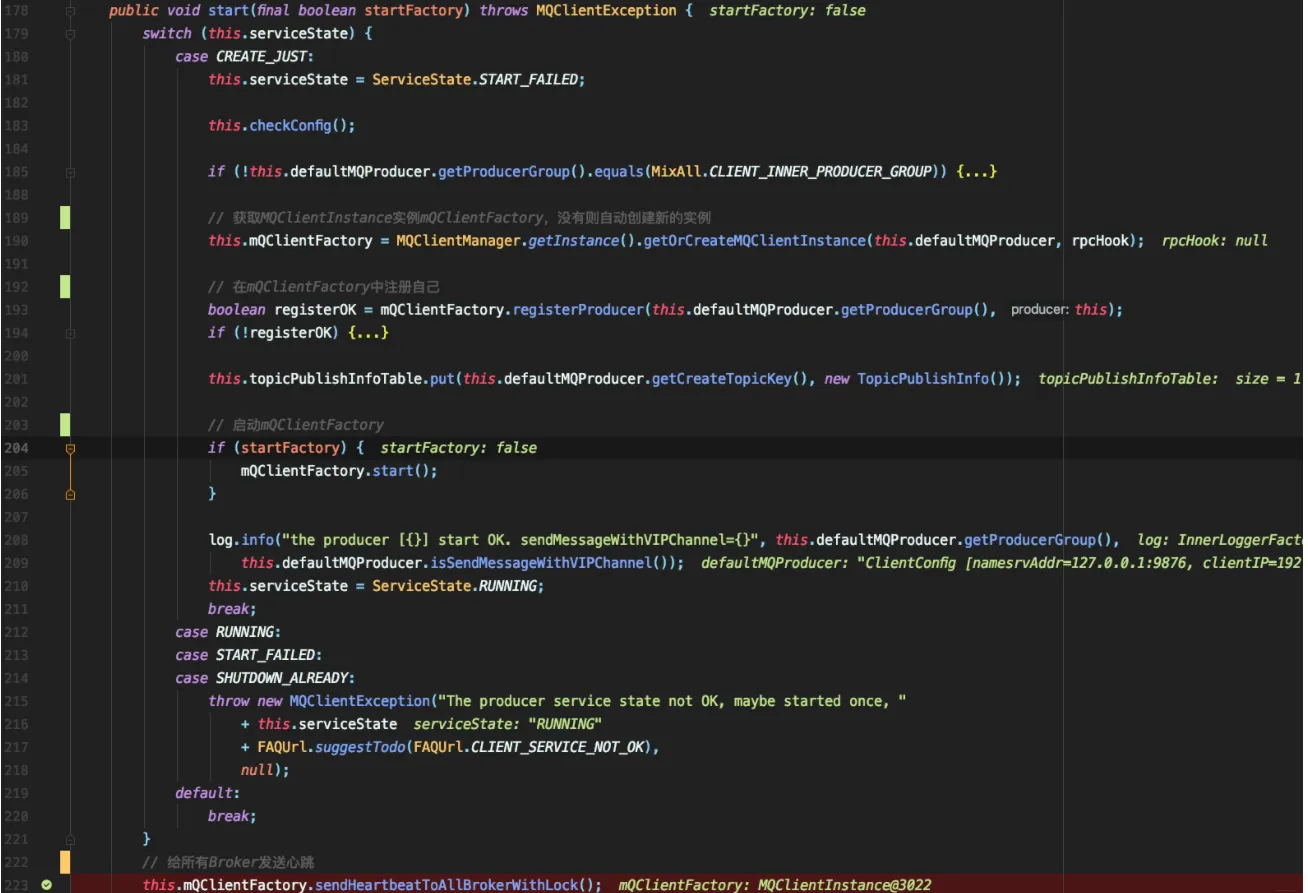This screenshot has height=893, width=1308.
Task: Expand the {...} placeholder after CLIENT_INNER_PRODUCER_GROUP
Action: (977, 172)
